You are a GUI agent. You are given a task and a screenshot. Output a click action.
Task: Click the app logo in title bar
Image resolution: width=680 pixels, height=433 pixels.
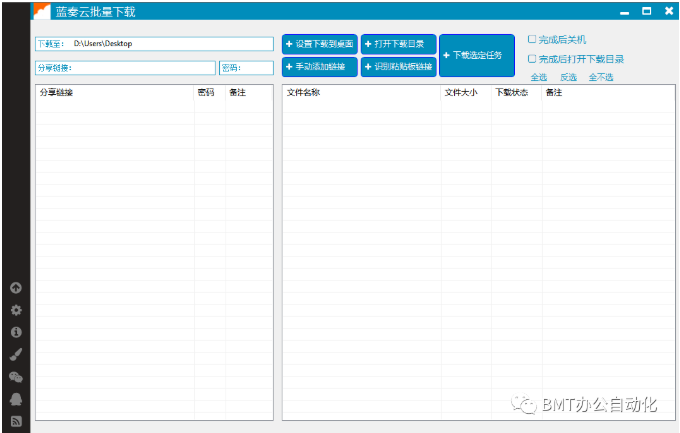tap(41, 11)
